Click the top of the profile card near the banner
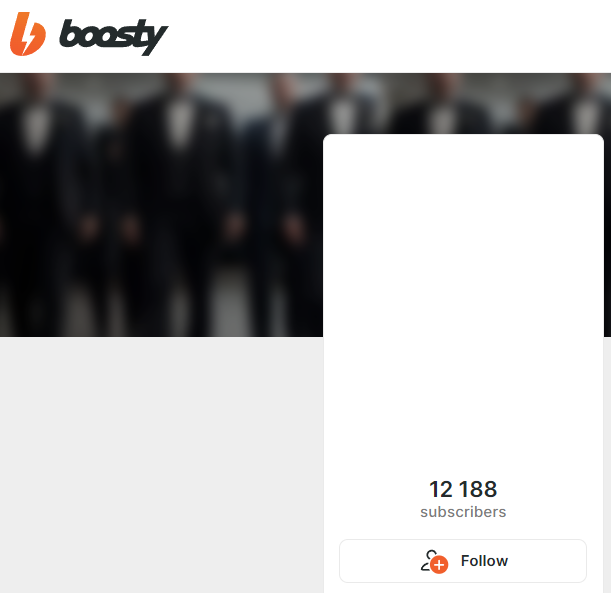Screen dimensions: 611x593 (463, 141)
